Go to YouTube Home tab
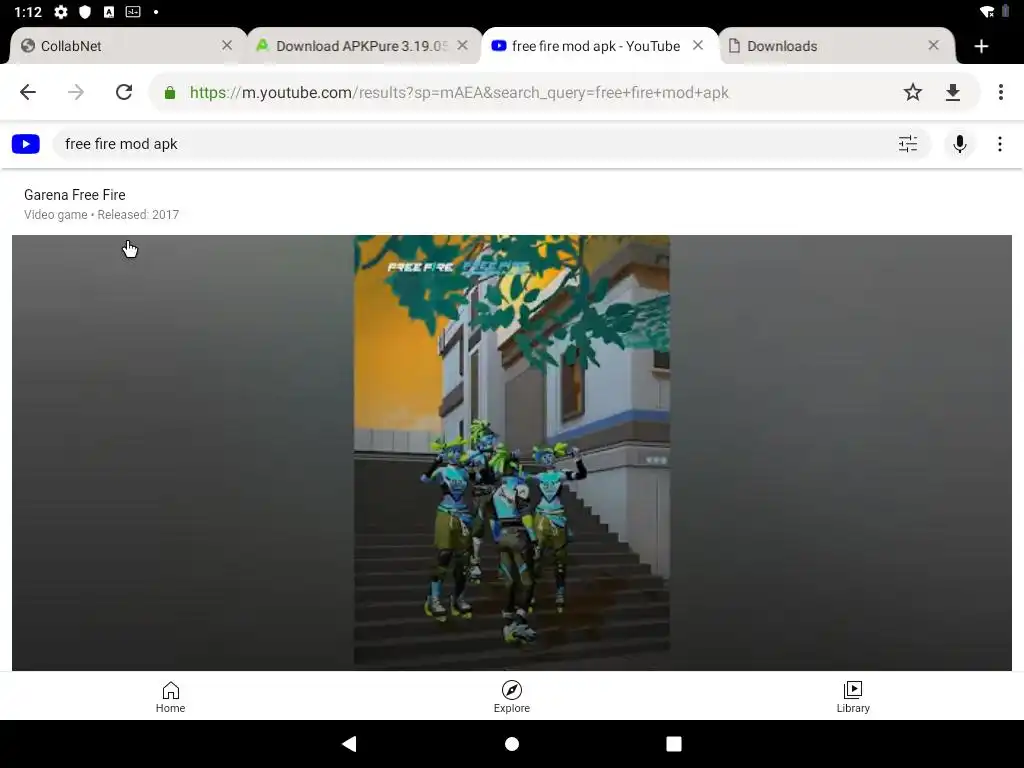 (x=170, y=697)
